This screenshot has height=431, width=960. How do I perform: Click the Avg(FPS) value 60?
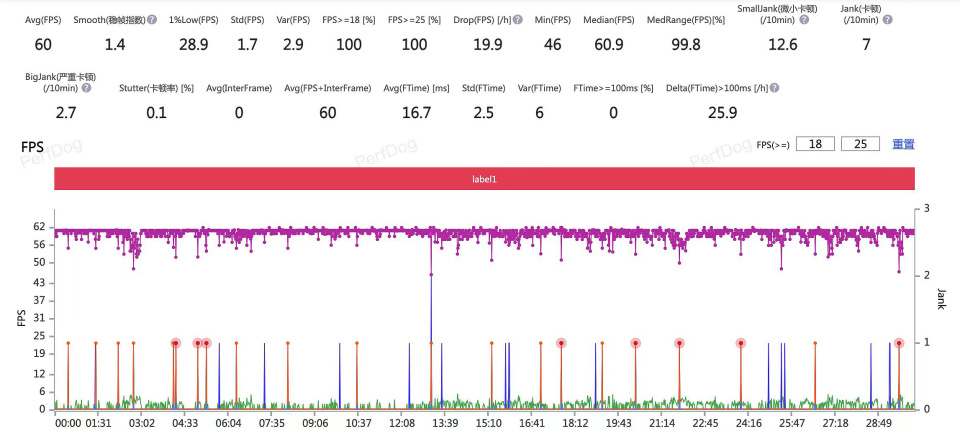pos(43,45)
